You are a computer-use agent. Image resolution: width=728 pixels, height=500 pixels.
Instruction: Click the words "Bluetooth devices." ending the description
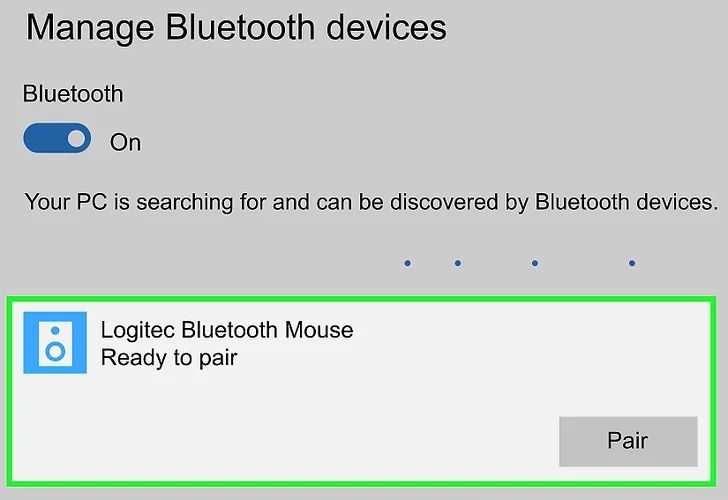(x=626, y=202)
